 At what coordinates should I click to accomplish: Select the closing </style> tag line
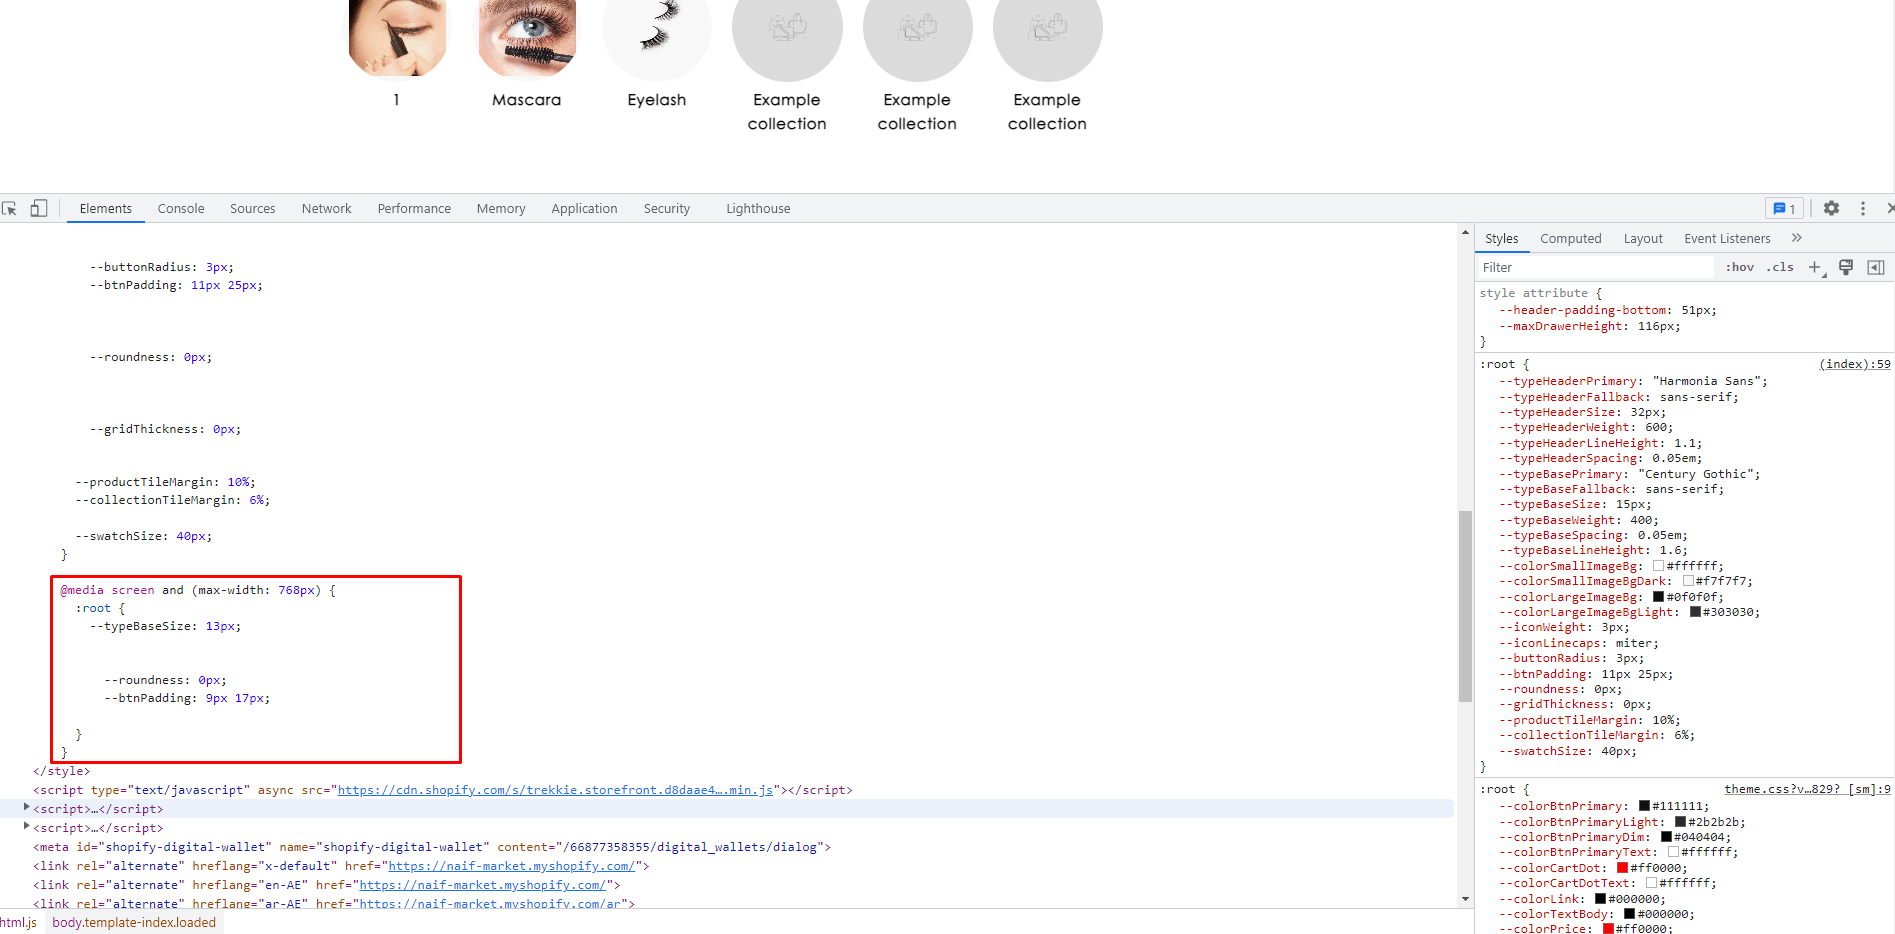pyautogui.click(x=61, y=771)
